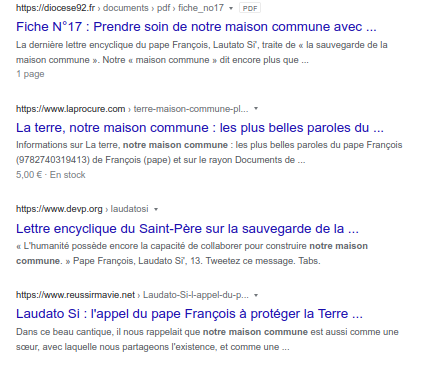425x369 pixels.
Task: Click the 'fiche_no17' breadcrumb segment
Action: click(x=201, y=8)
